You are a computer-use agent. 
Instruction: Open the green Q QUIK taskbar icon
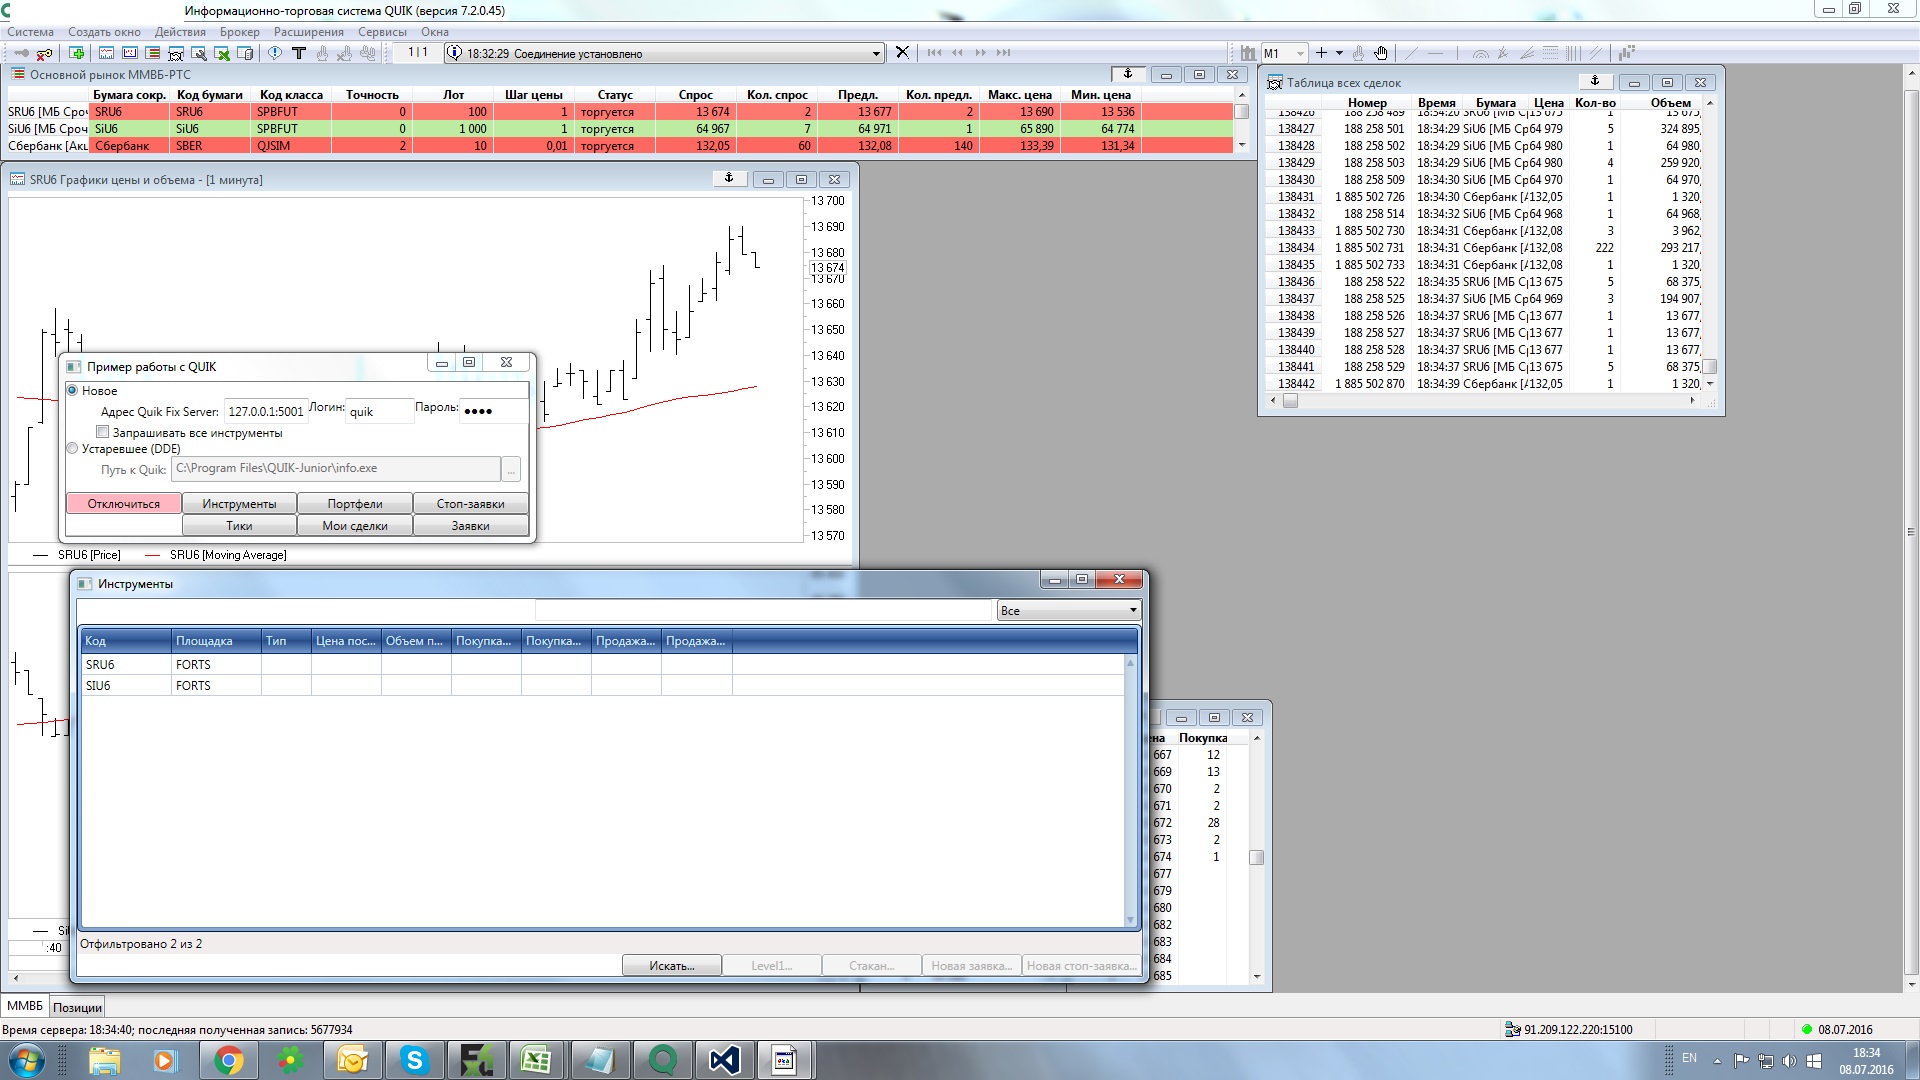point(662,1060)
